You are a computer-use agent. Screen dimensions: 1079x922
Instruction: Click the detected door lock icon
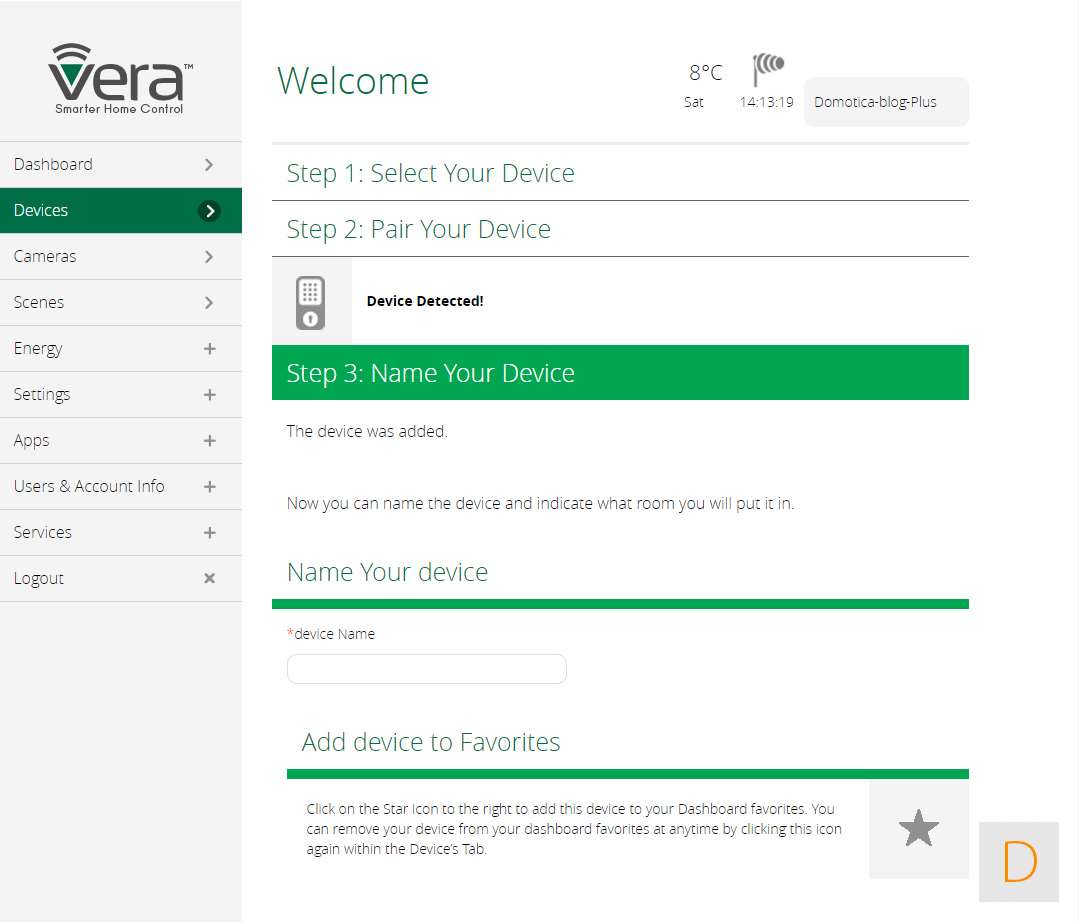(311, 302)
